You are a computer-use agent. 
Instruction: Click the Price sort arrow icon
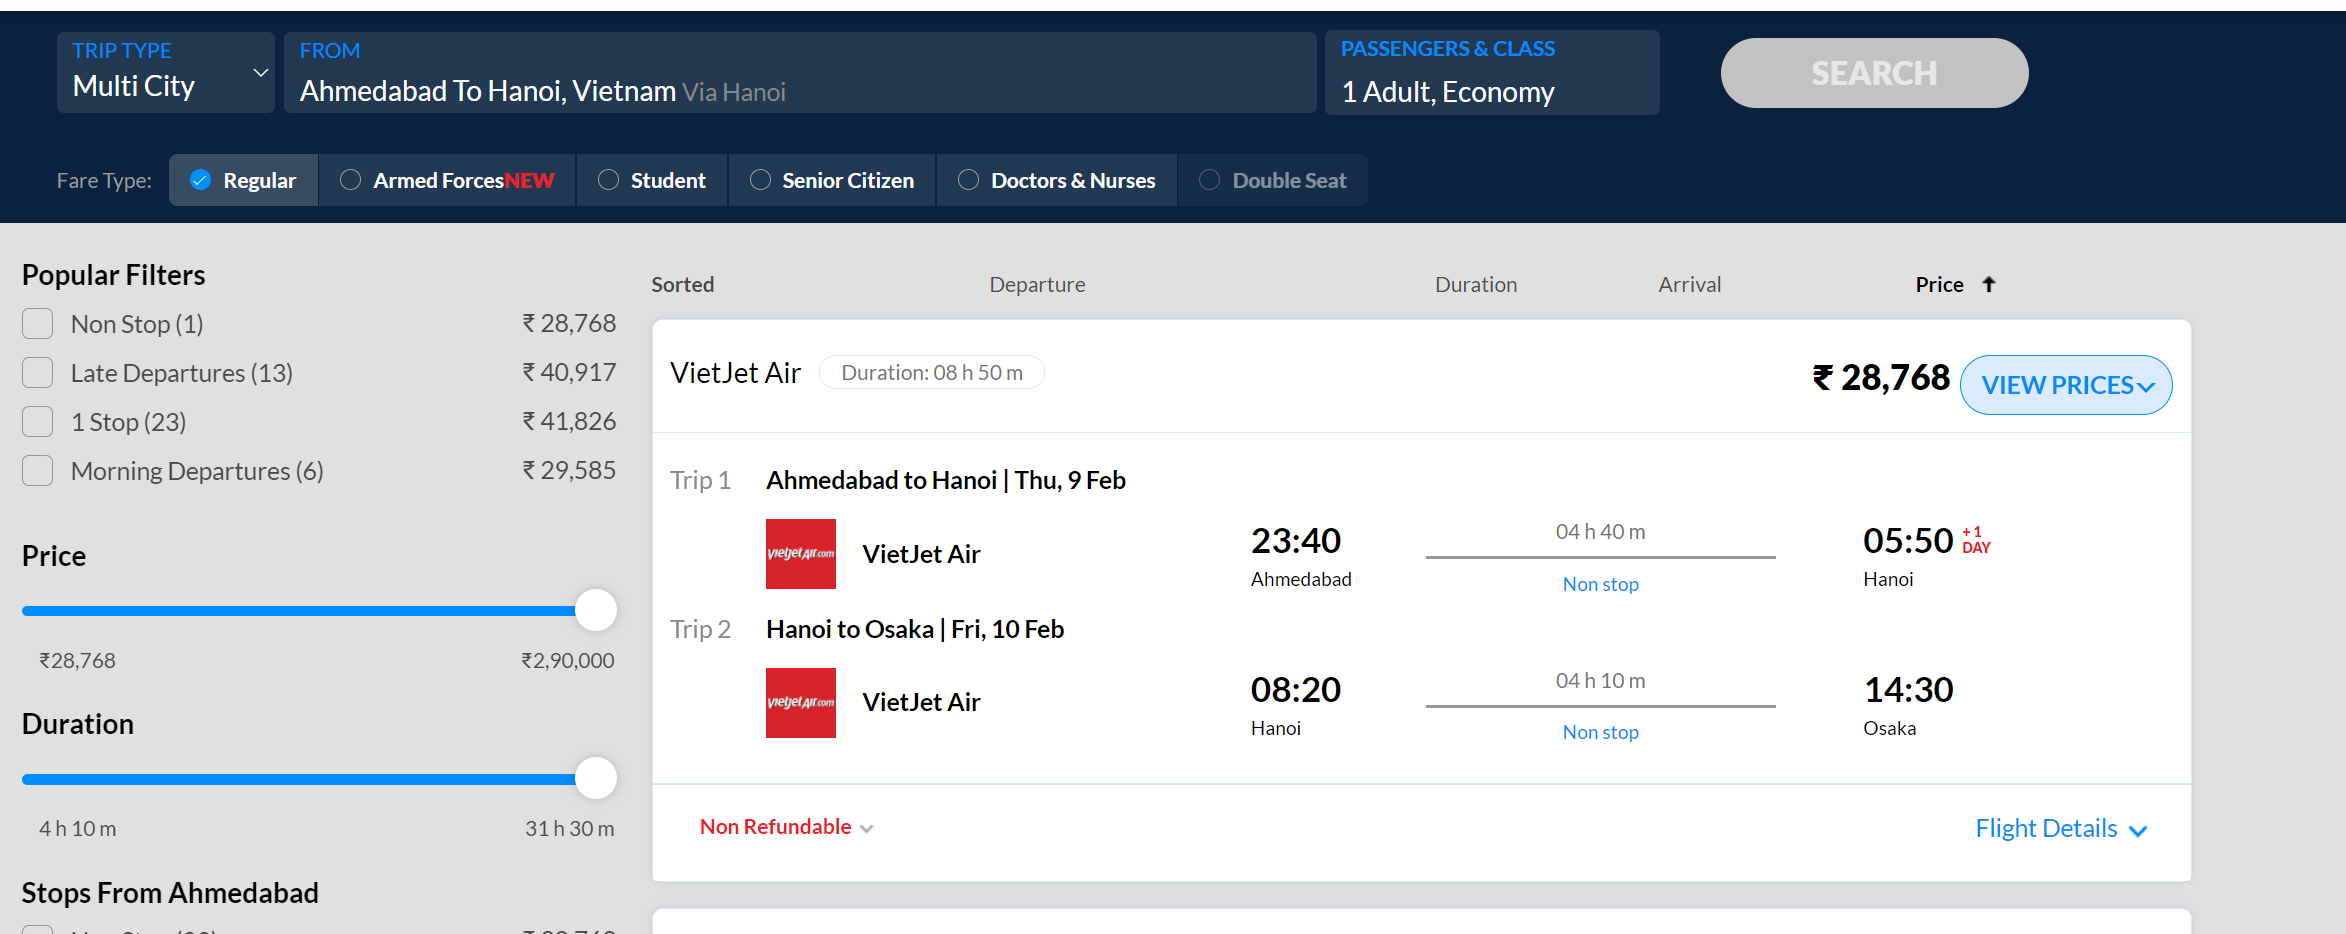click(x=1988, y=285)
